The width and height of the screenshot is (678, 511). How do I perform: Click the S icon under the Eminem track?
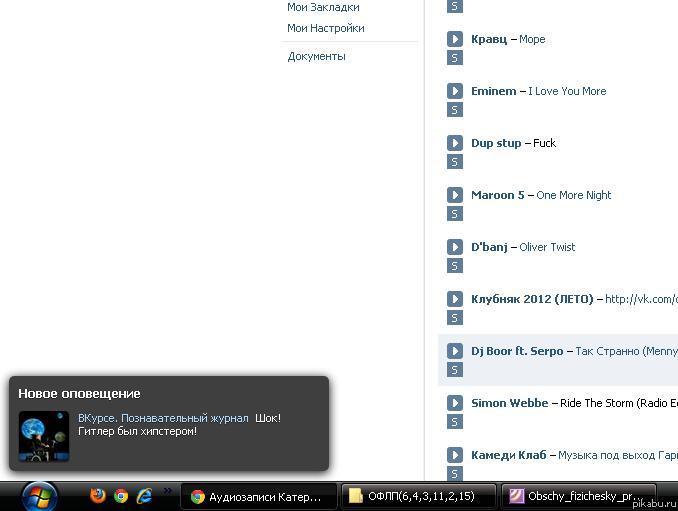point(454,110)
